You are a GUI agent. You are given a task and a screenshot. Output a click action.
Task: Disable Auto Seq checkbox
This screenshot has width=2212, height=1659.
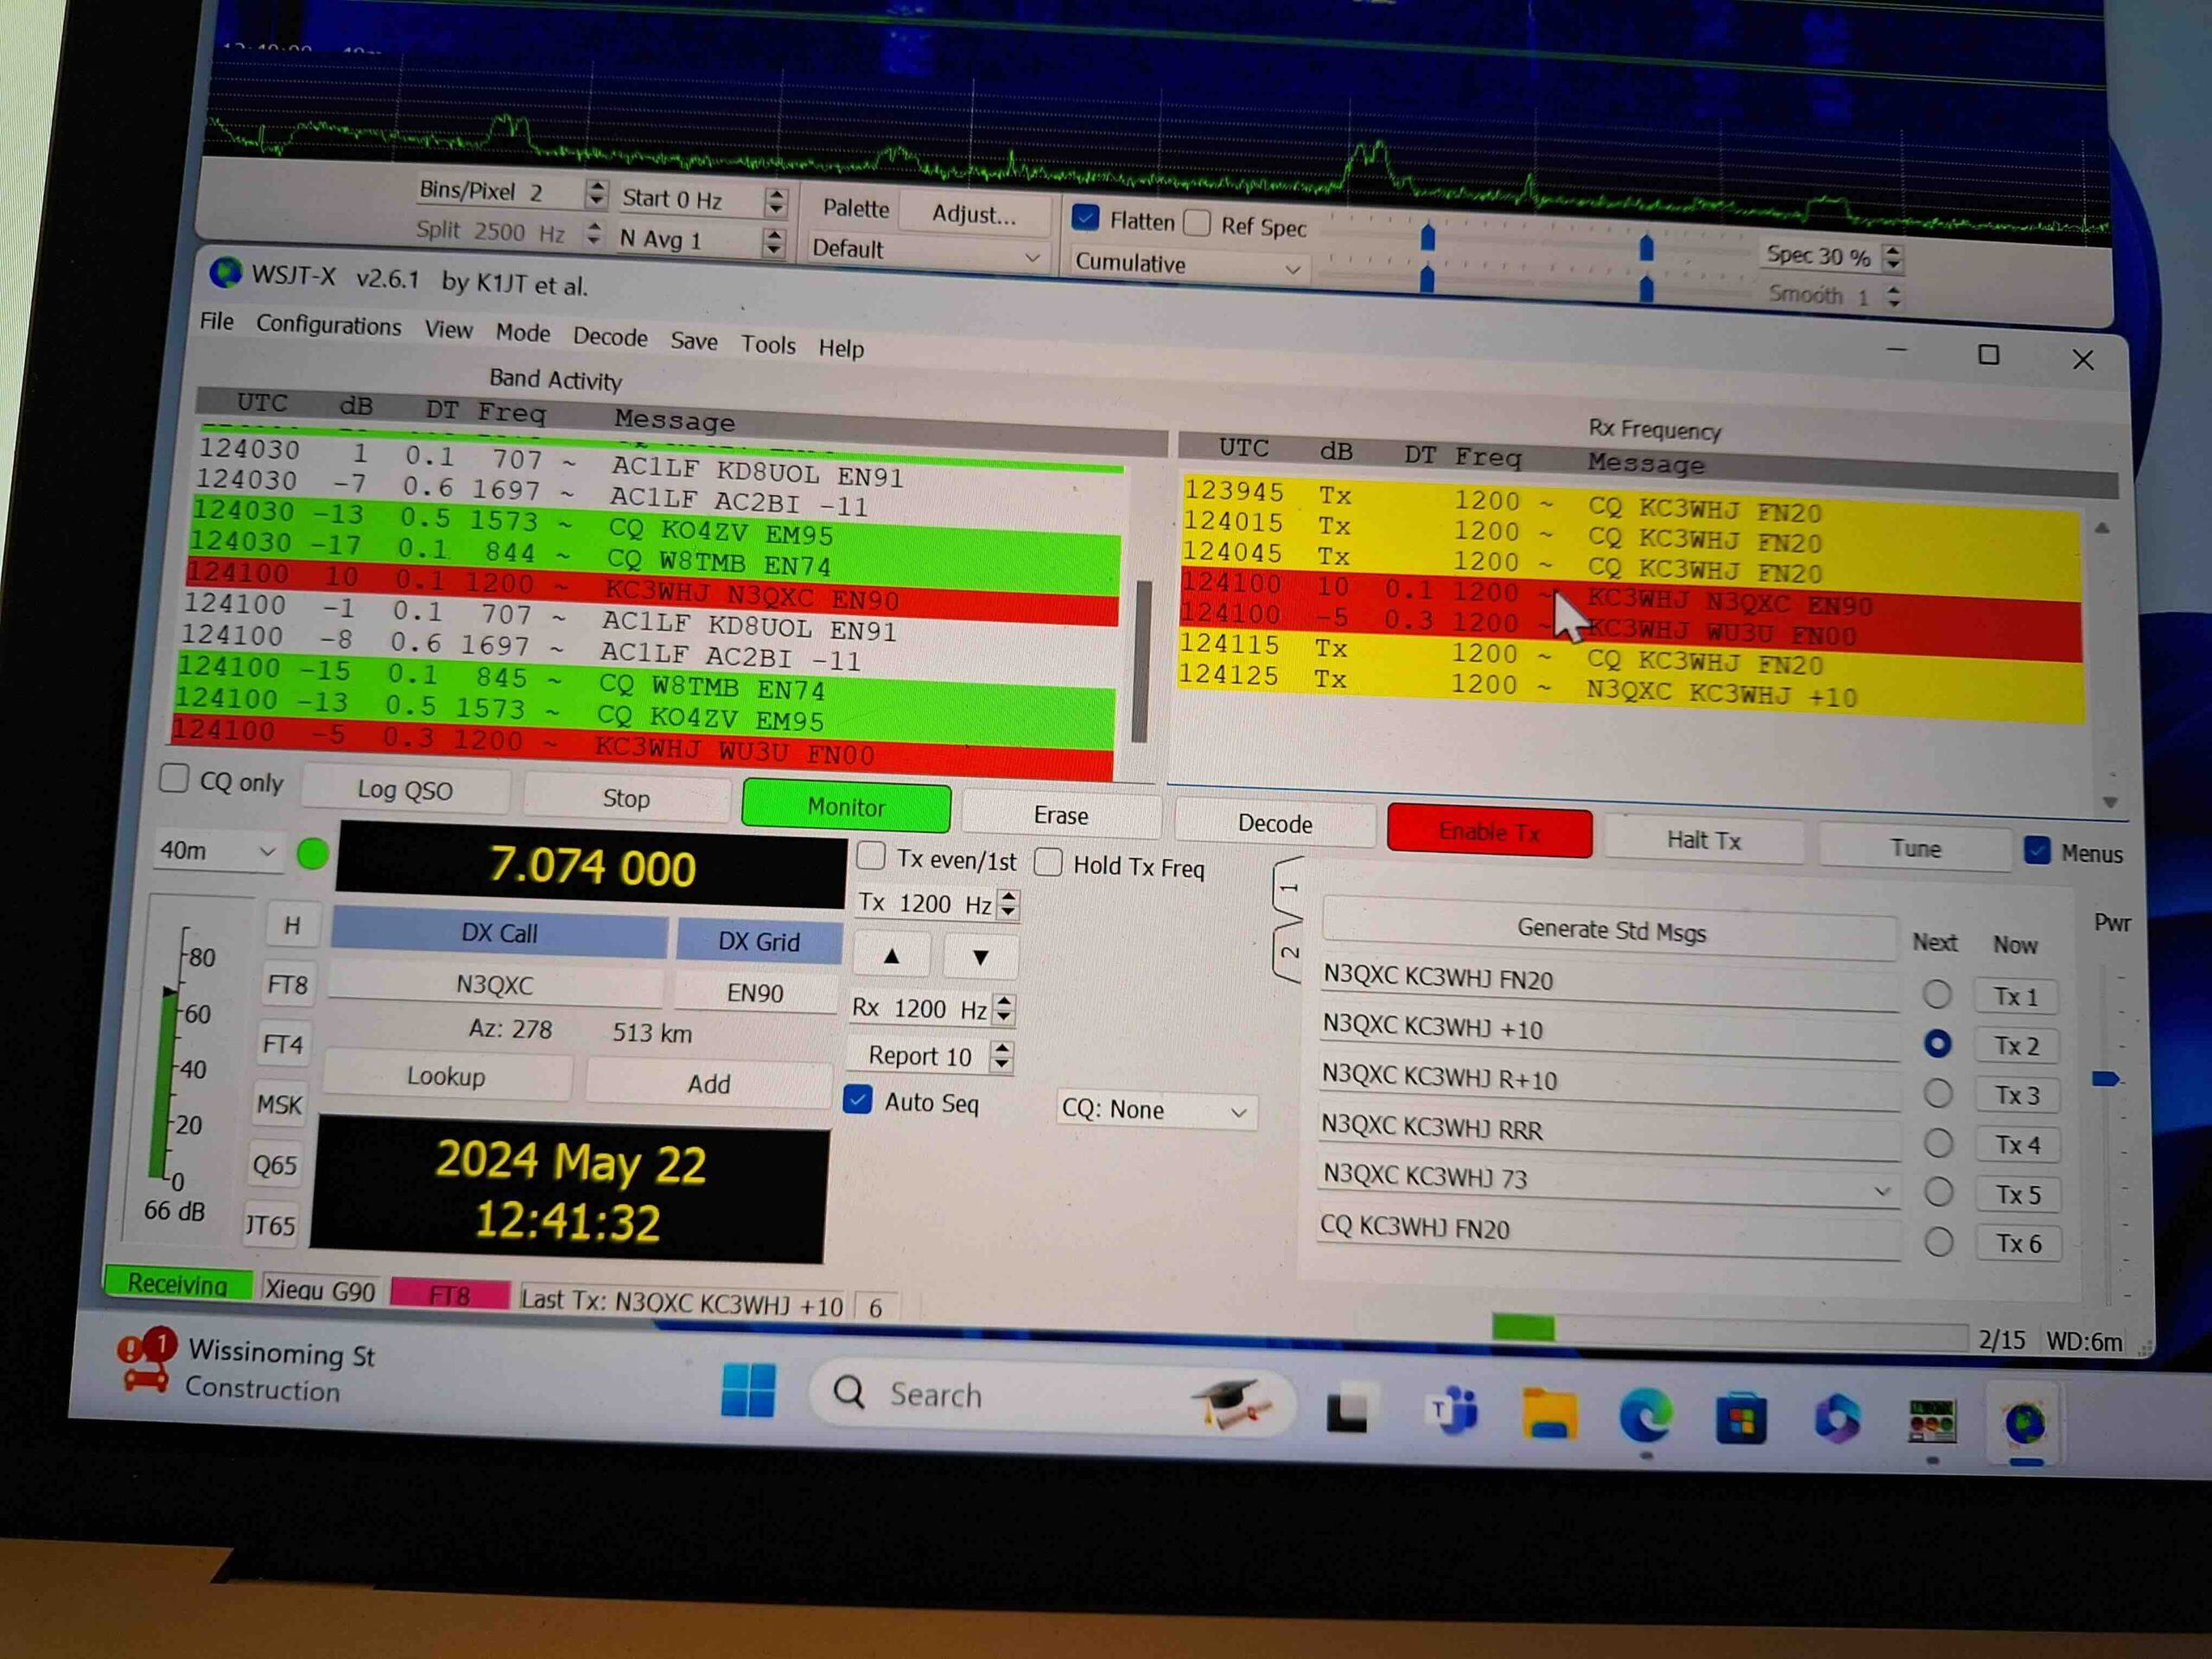click(x=857, y=1099)
